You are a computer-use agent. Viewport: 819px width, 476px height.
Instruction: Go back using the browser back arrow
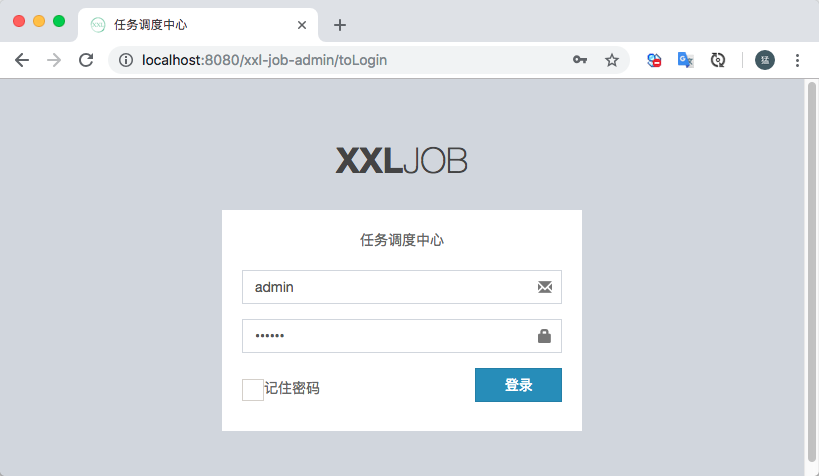tap(22, 60)
